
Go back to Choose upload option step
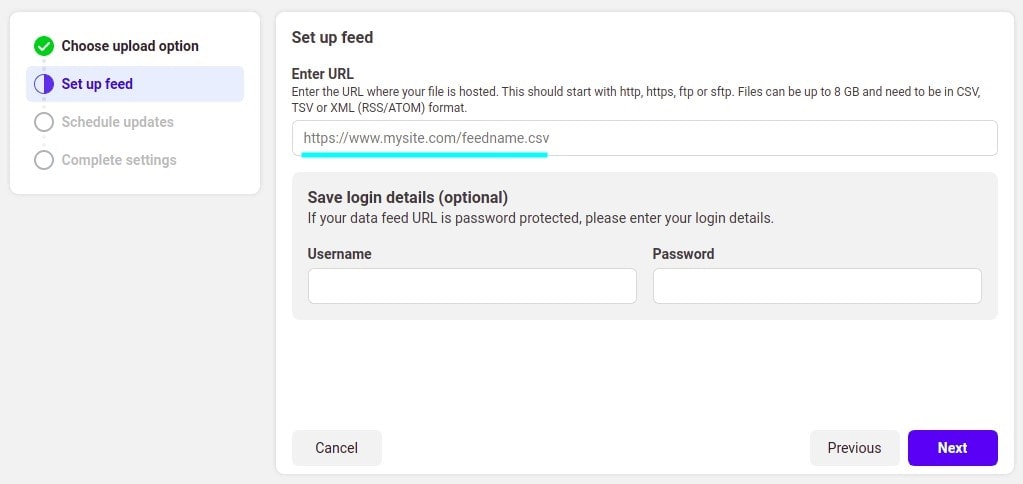pyautogui.click(x=130, y=46)
